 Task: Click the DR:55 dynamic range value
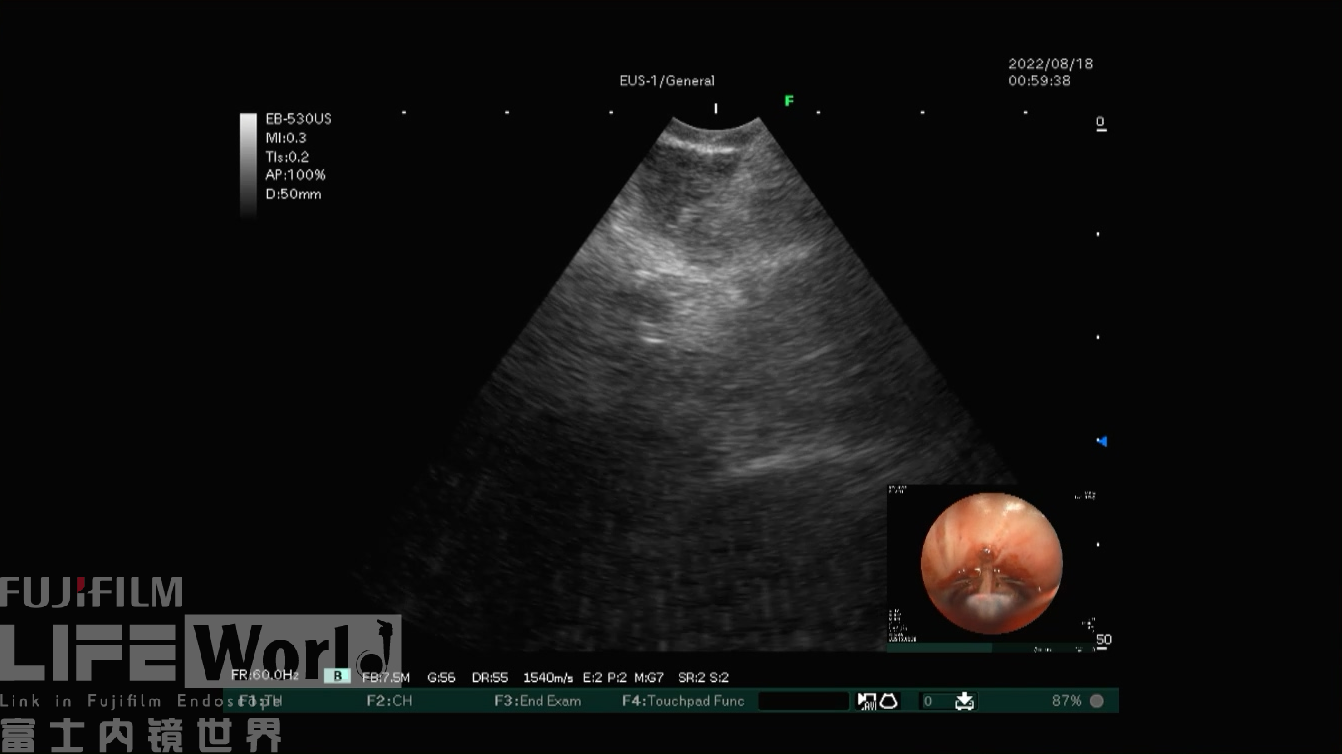click(490, 677)
